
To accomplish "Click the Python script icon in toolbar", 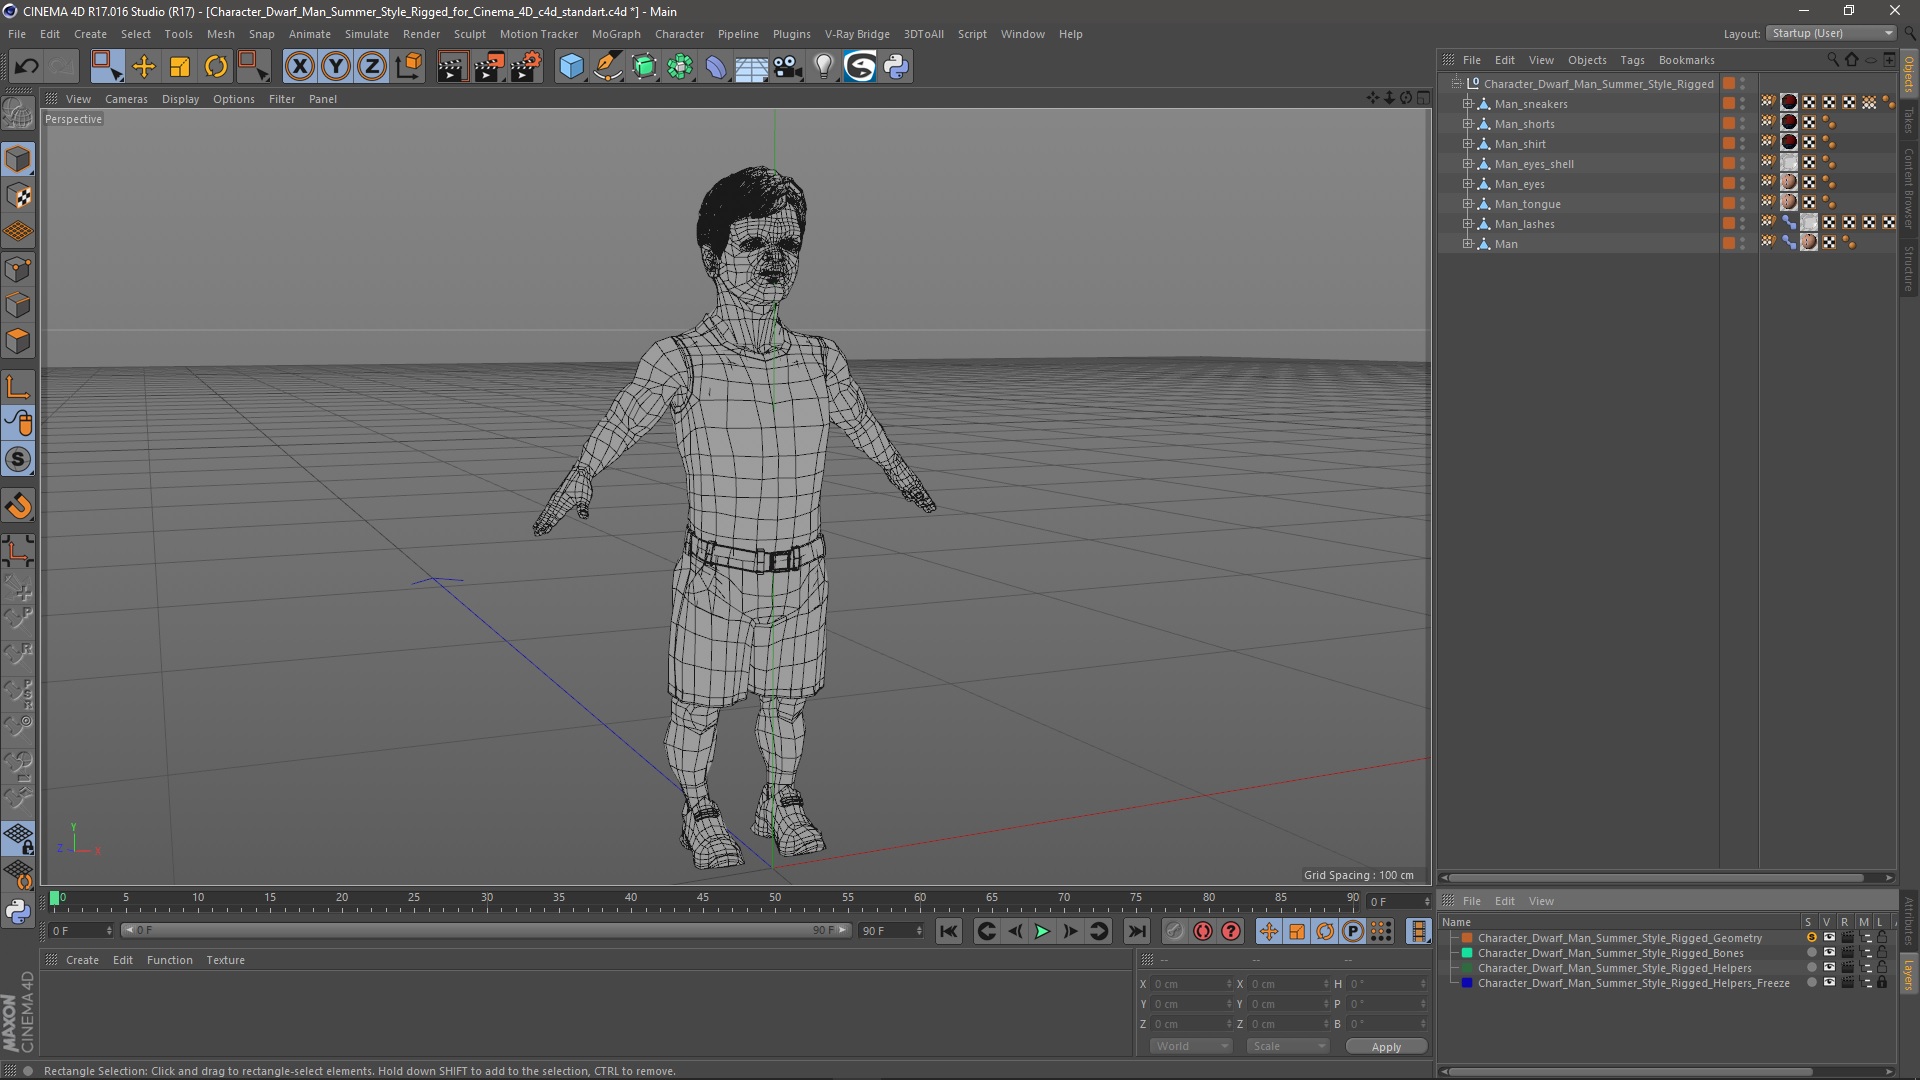I will click(x=896, y=67).
